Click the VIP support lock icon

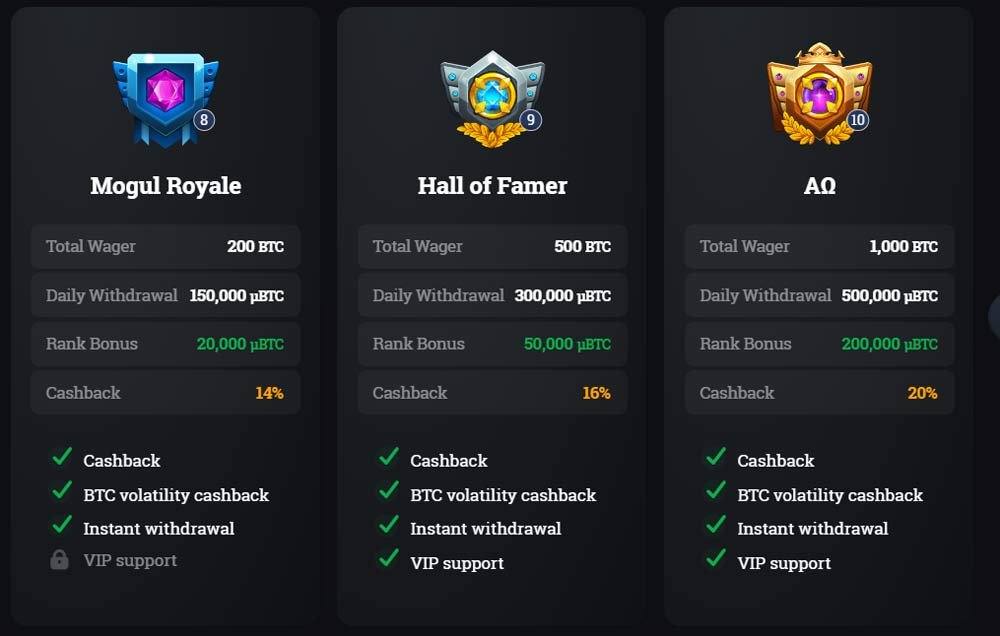59,559
